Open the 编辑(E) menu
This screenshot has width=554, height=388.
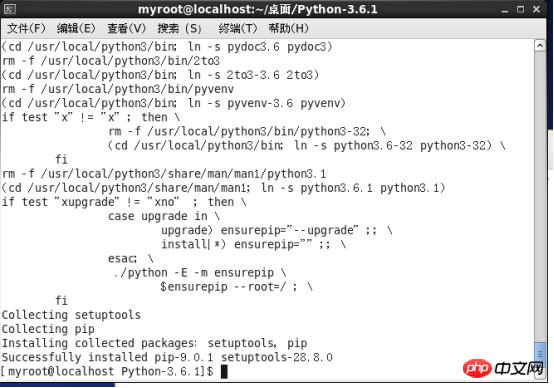76,28
